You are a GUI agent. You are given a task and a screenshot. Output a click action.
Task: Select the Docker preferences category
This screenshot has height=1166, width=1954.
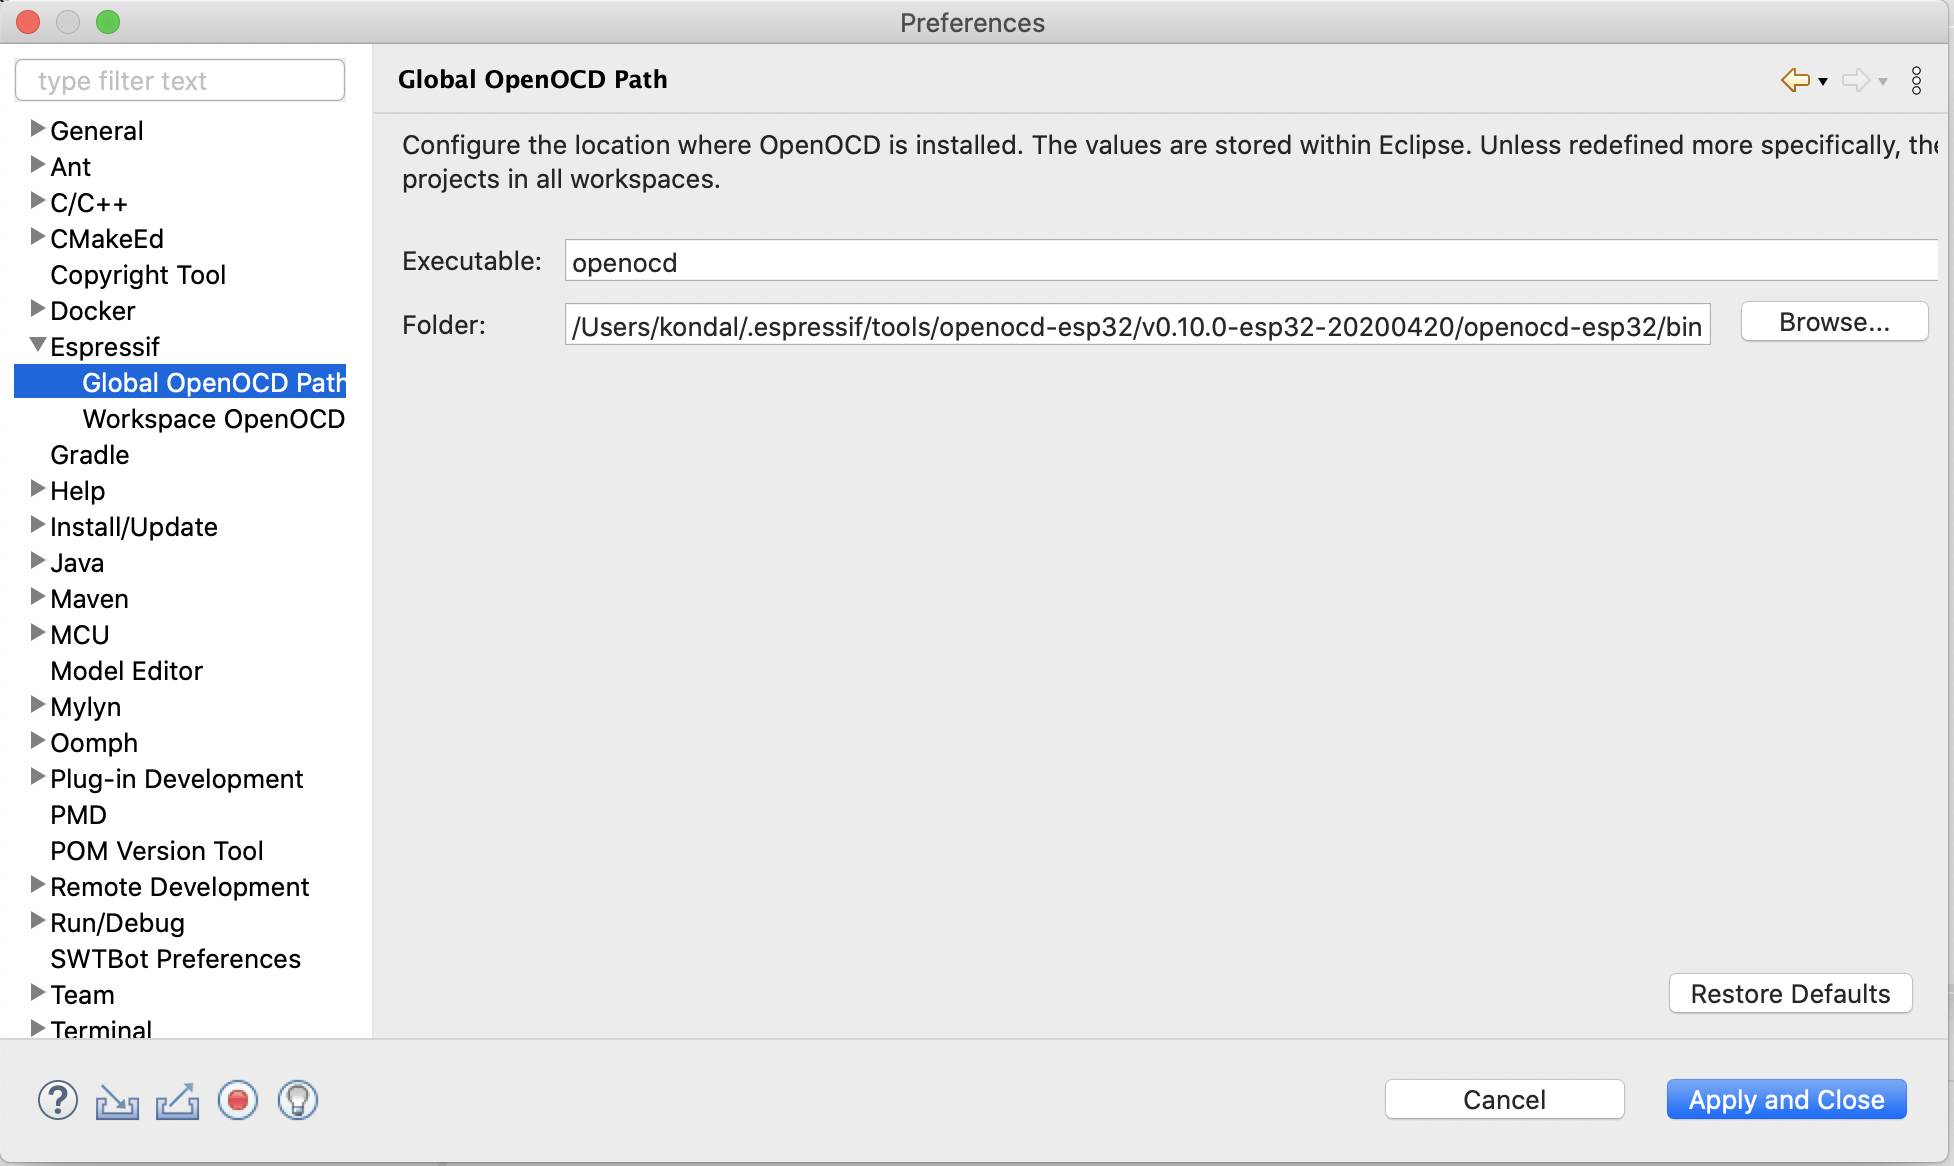89,310
